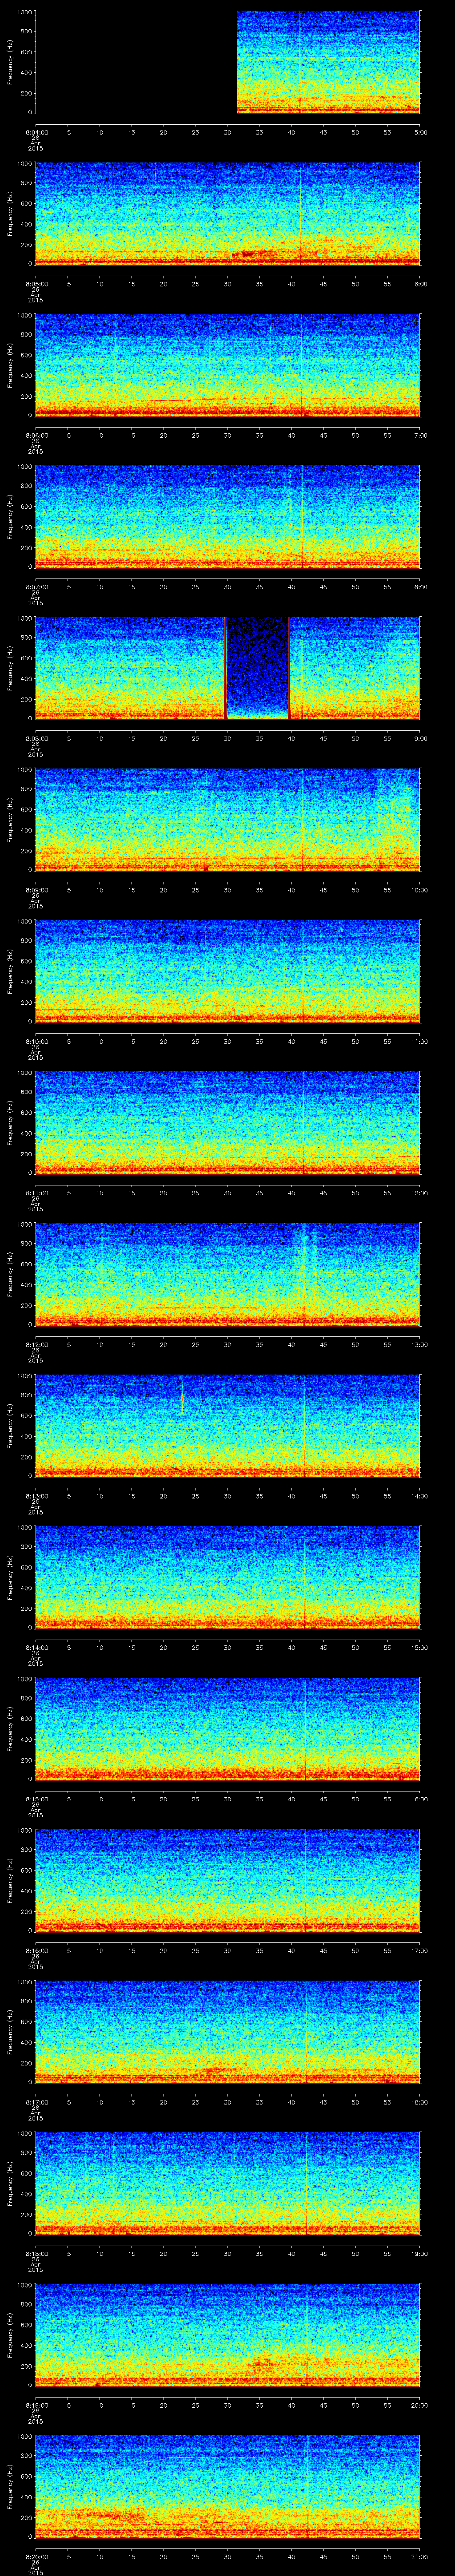Click the '21:00' end-of-axis label
The height and width of the screenshot is (2576, 455).
click(x=420, y=2556)
